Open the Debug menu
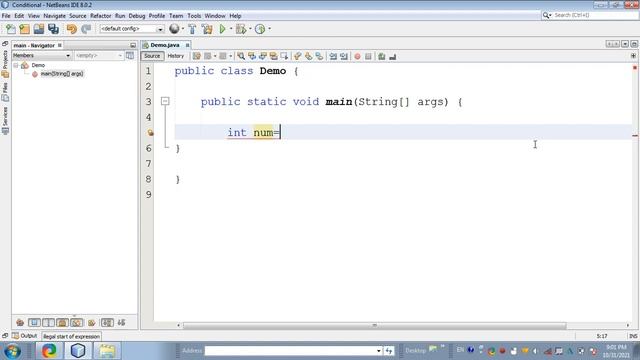This screenshot has height=360, width=640. [137, 16]
